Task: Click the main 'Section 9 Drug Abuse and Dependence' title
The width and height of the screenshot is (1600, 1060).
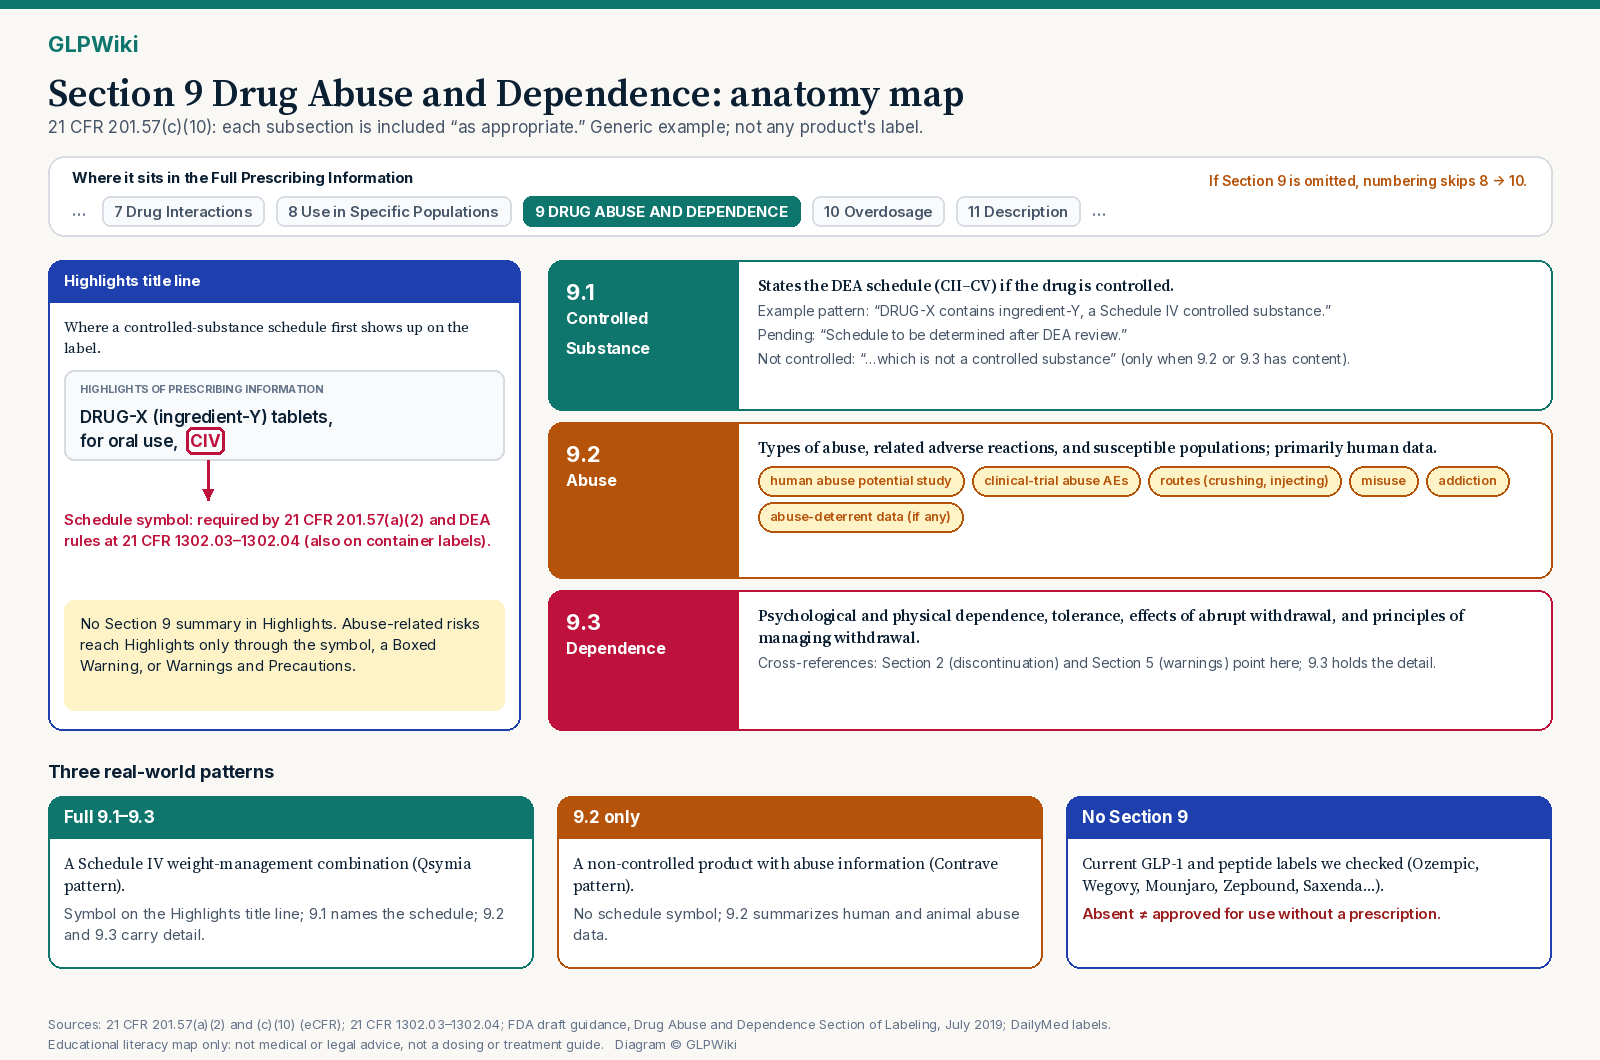Action: click(x=506, y=93)
